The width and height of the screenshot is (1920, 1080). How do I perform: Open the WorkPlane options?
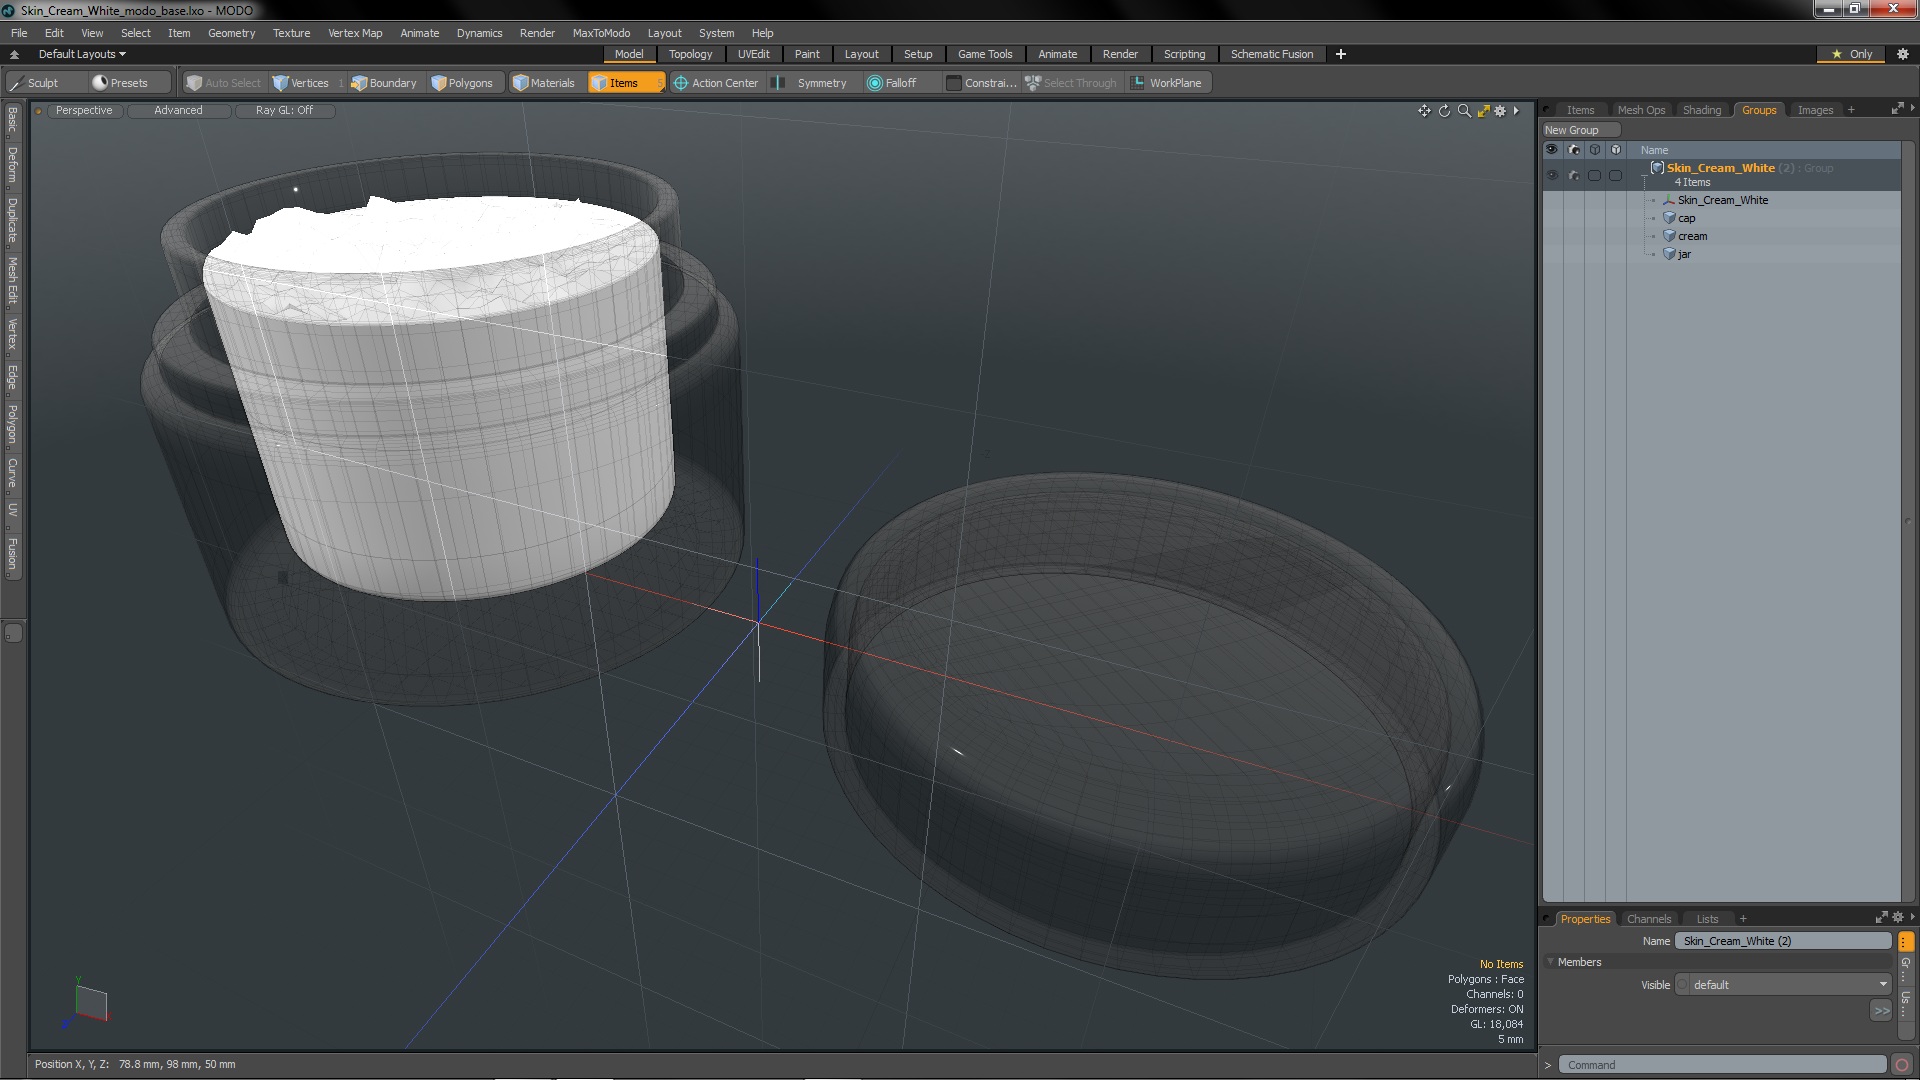pyautogui.click(x=1167, y=83)
